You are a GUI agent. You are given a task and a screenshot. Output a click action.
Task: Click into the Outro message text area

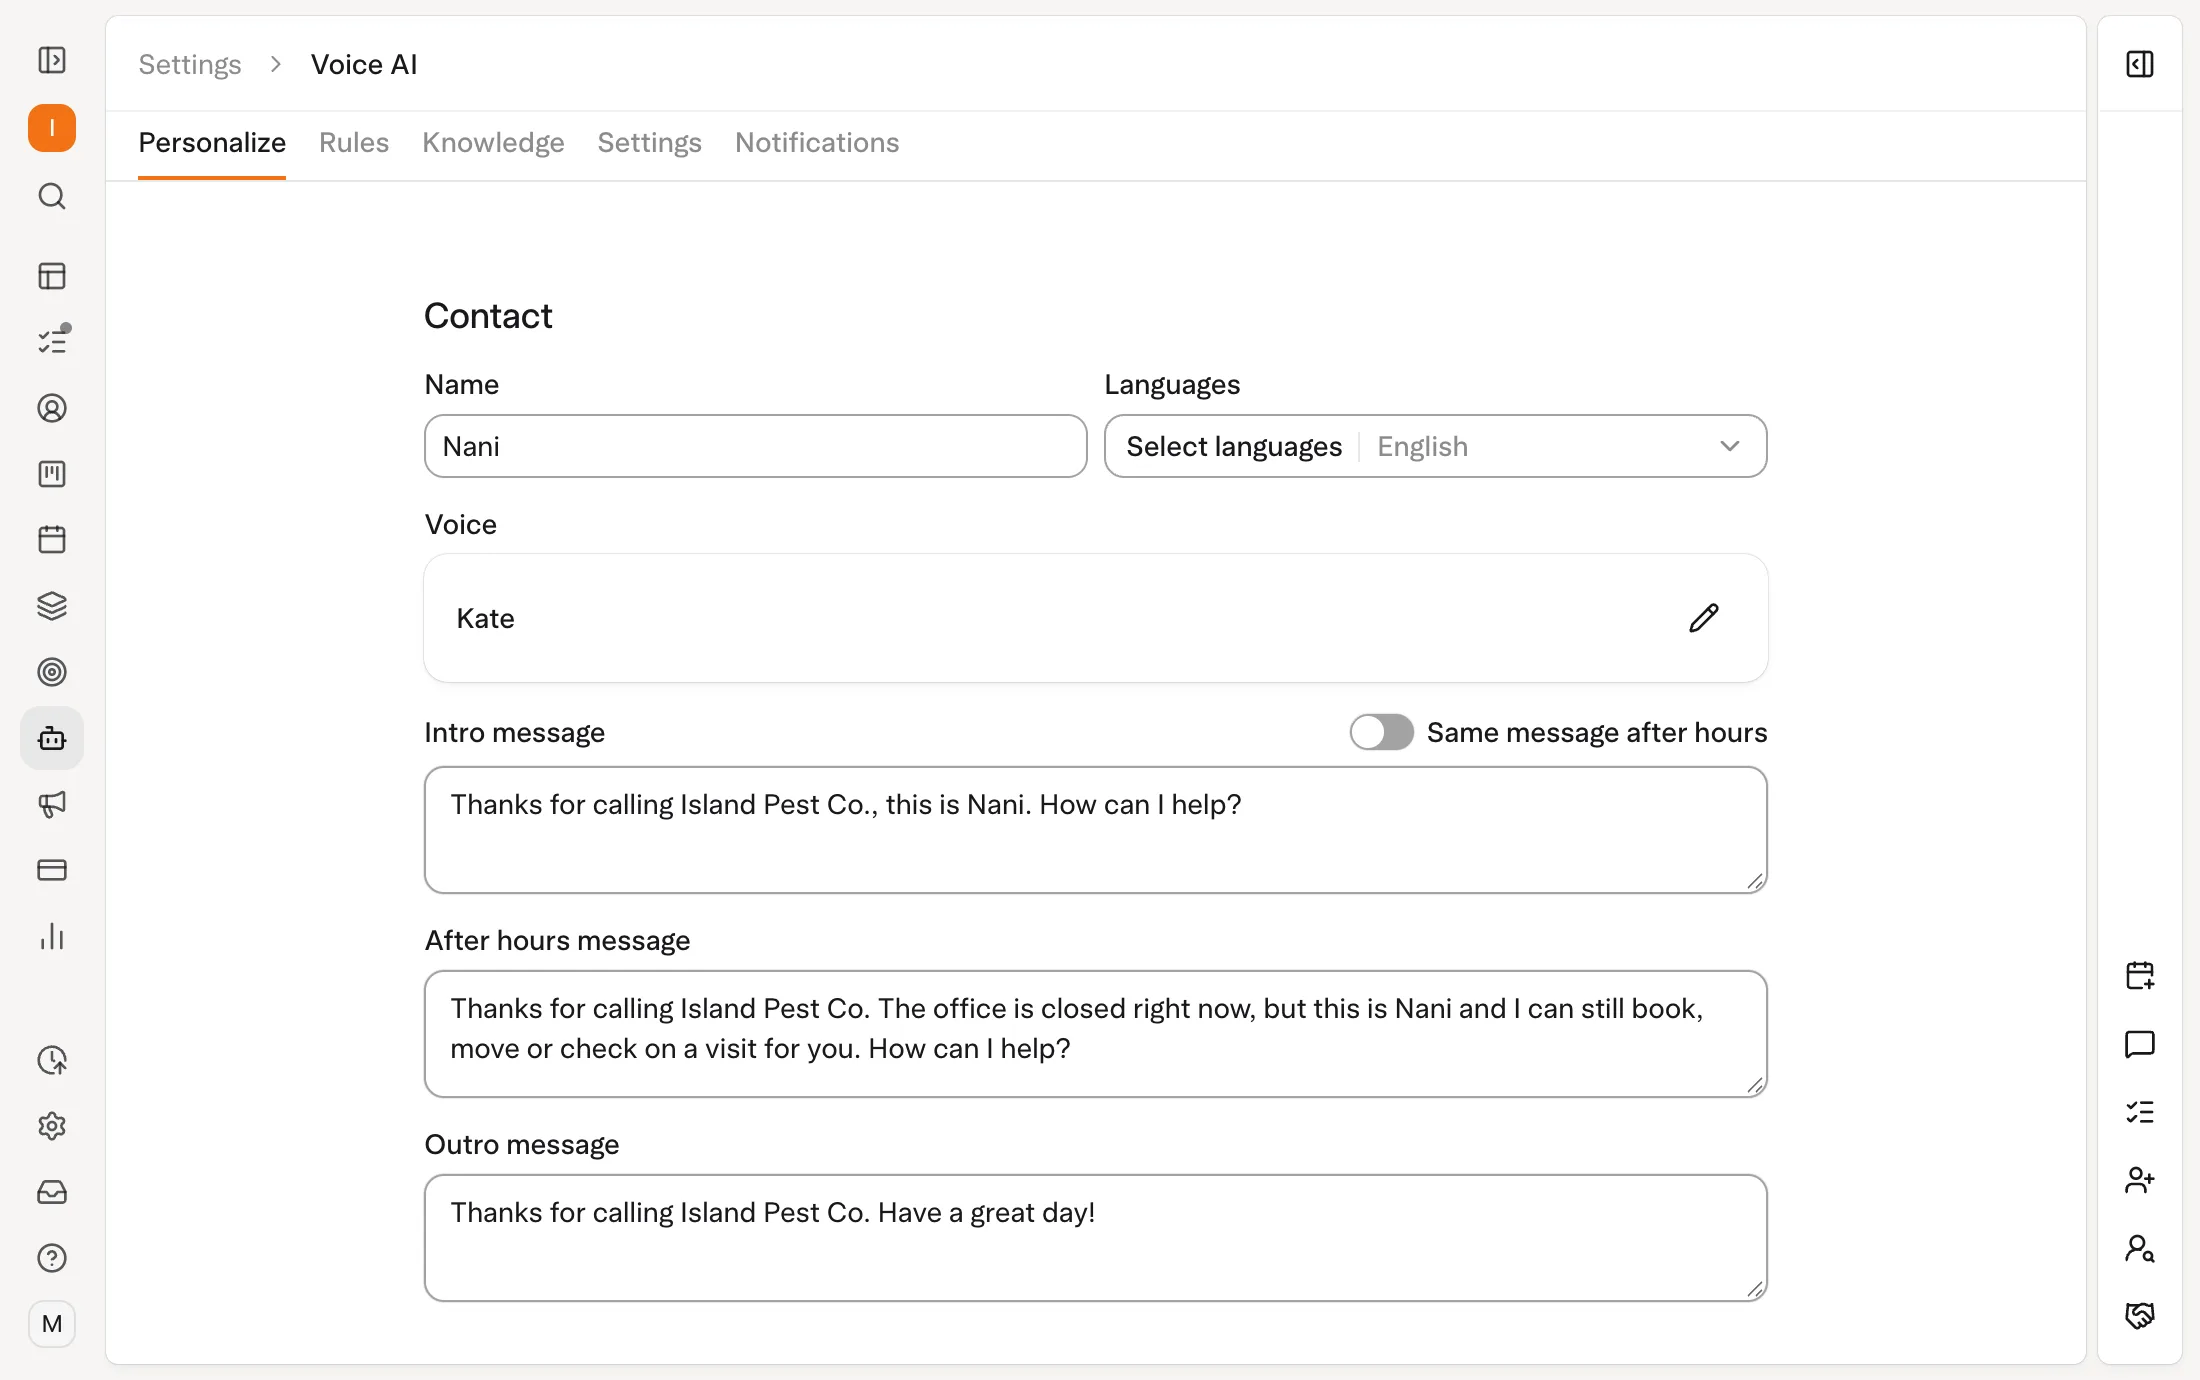(1096, 1238)
